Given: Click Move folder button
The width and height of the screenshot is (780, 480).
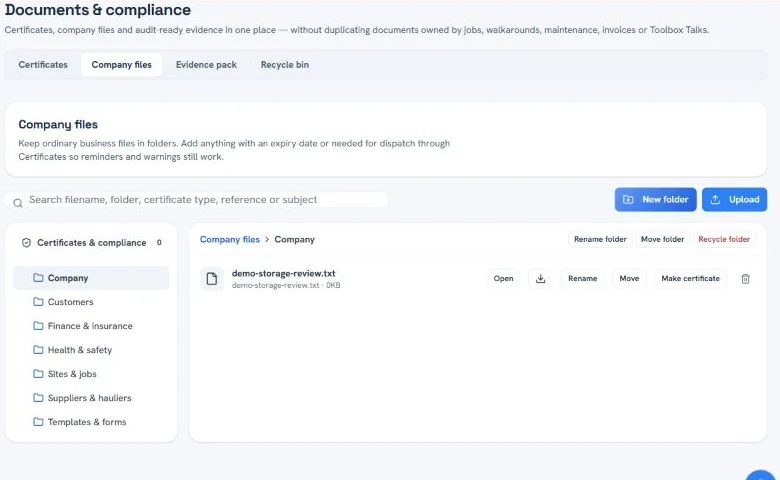Looking at the screenshot, I should click(662, 239).
